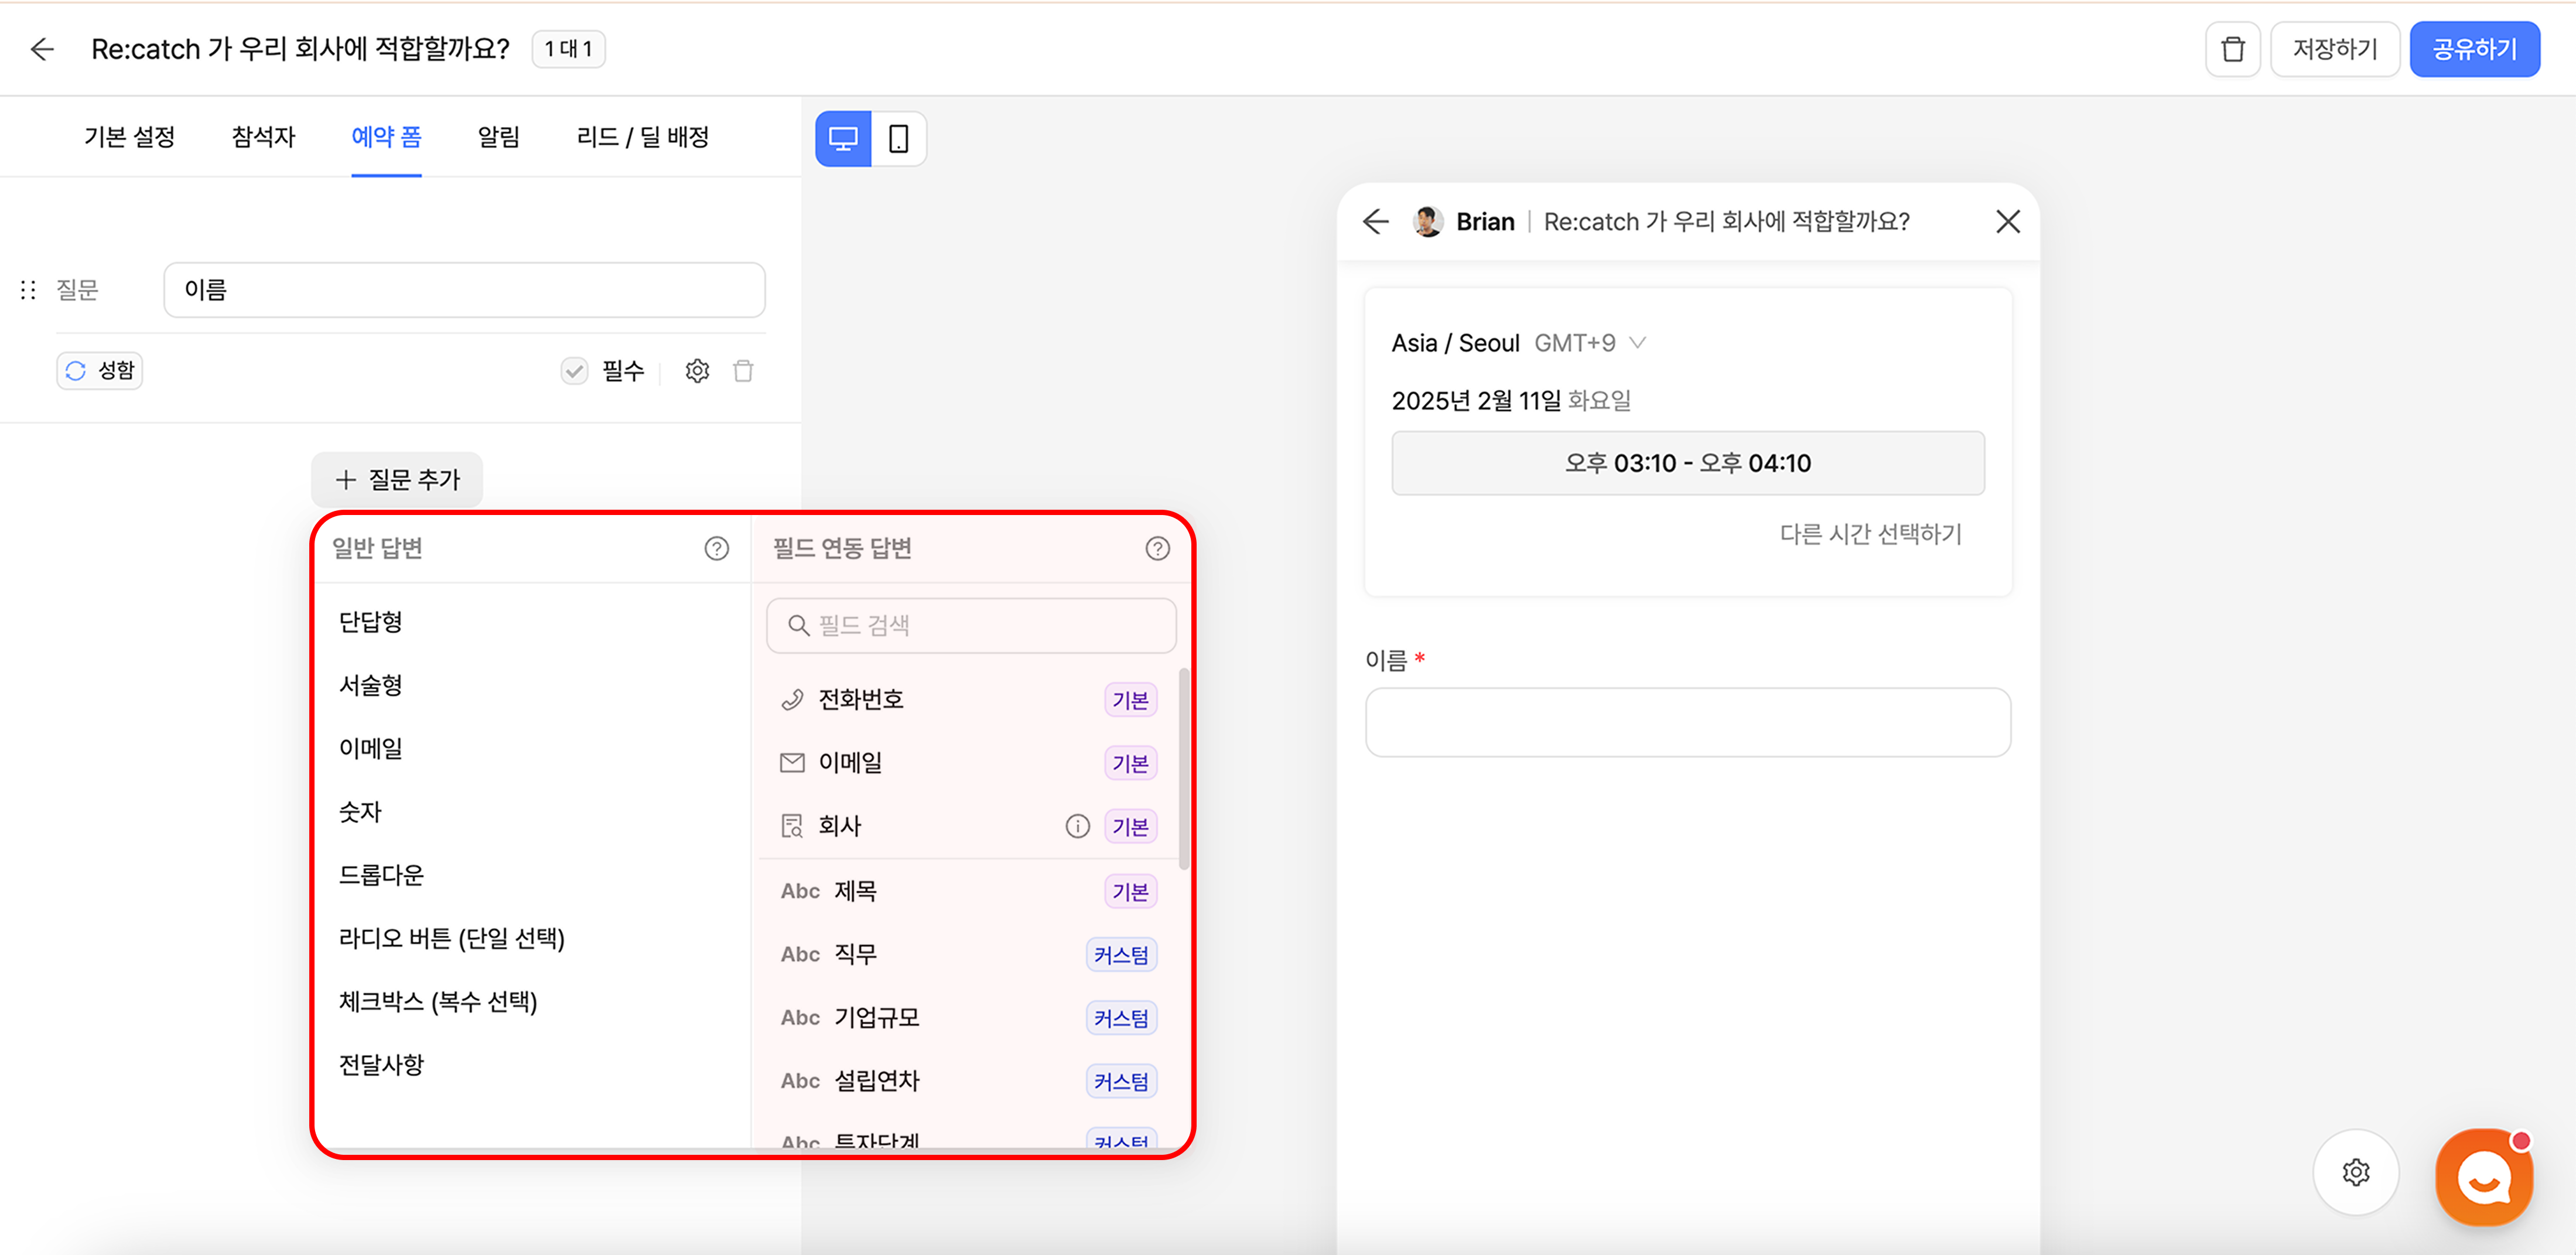2576x1255 pixels.
Task: Select 드롭다운 answer type
Action: tap(381, 875)
